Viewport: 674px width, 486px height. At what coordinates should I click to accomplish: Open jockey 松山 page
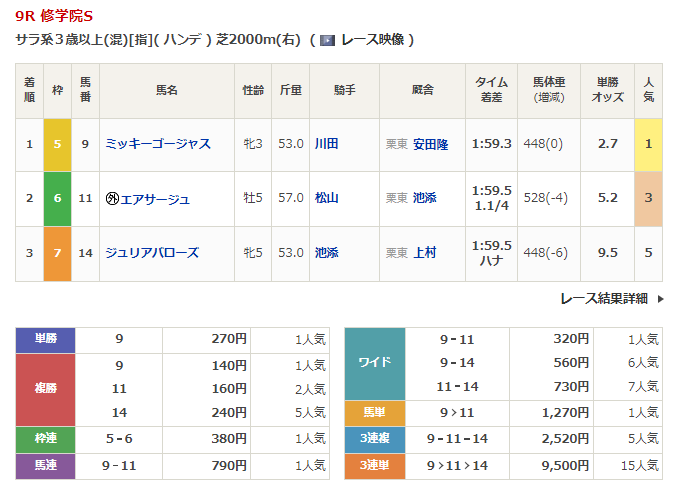(326, 198)
